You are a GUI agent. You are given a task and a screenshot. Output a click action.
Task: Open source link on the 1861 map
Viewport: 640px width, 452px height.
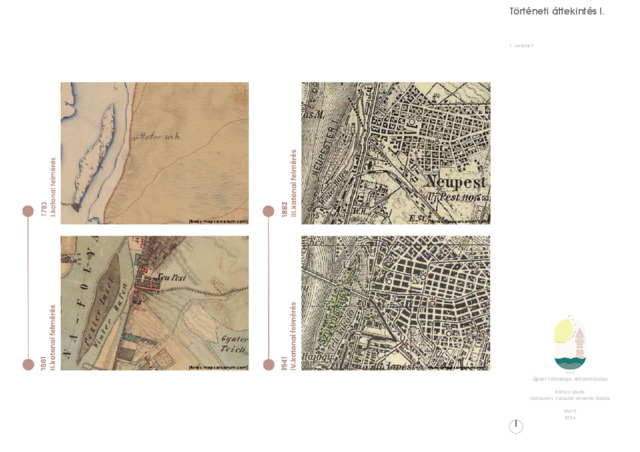point(217,367)
